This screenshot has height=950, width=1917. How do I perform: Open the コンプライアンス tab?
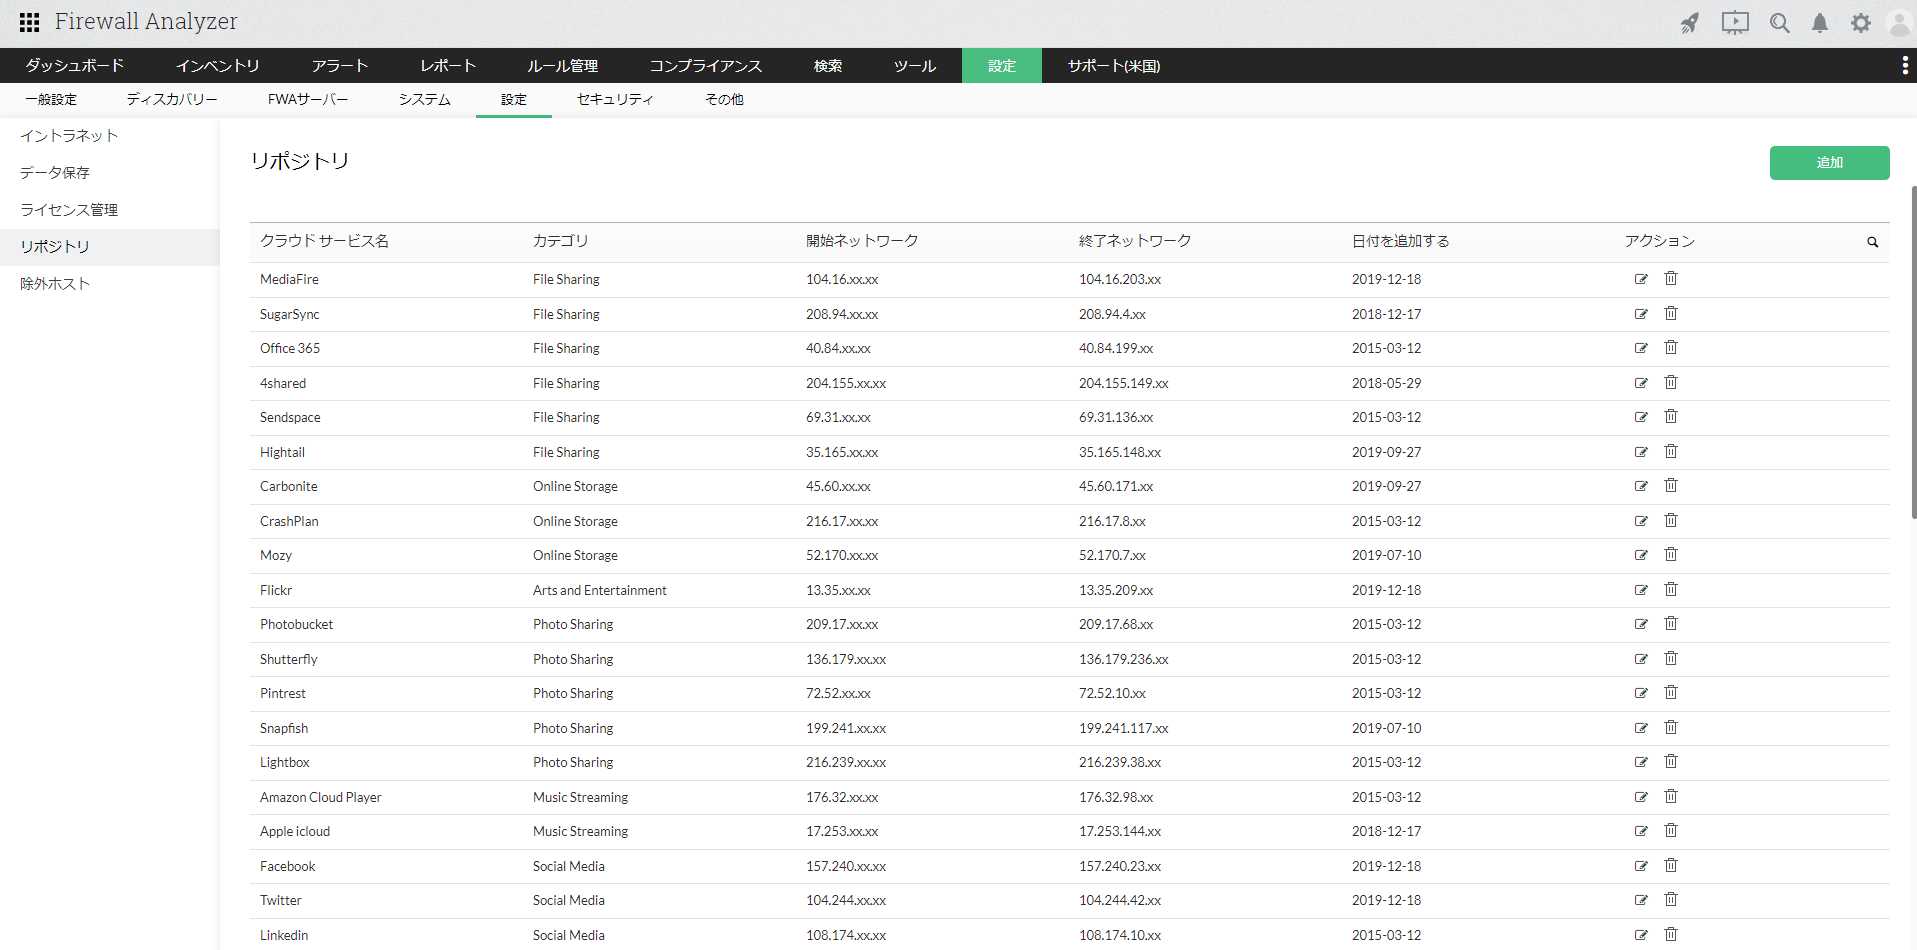[x=706, y=66]
